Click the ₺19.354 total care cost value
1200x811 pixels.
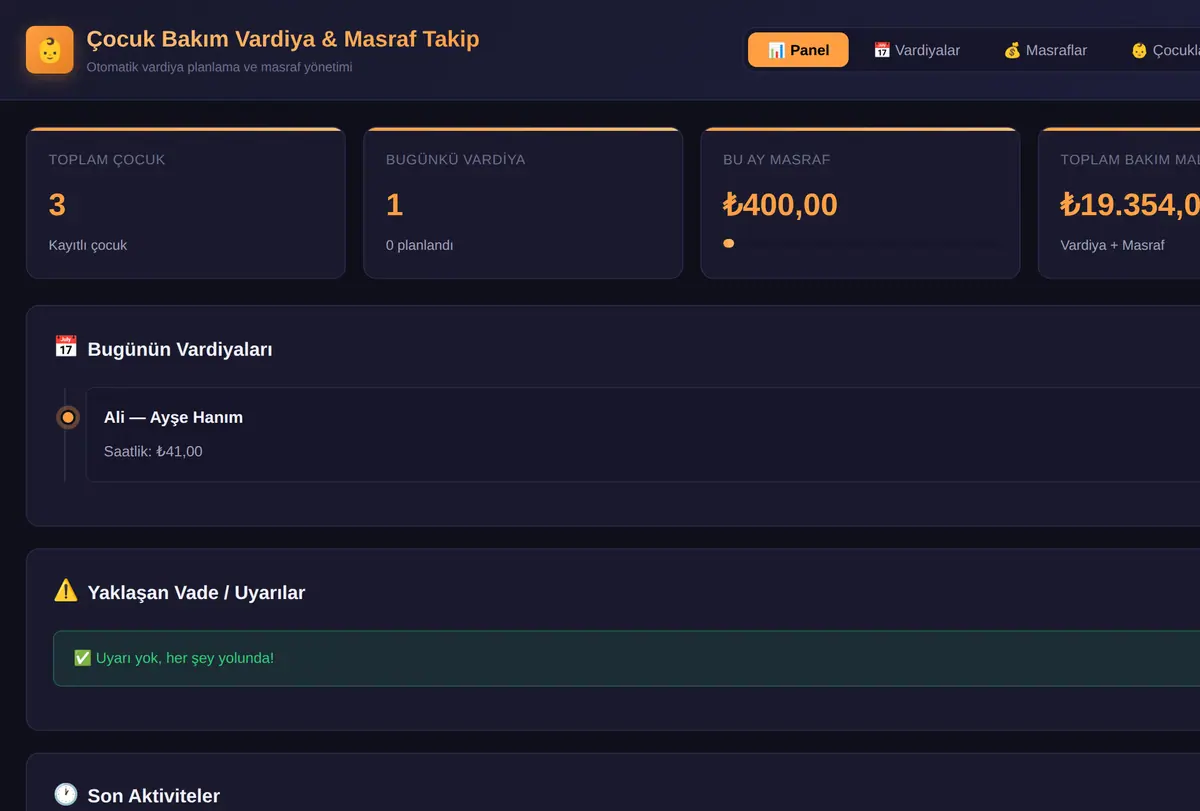pos(1130,205)
